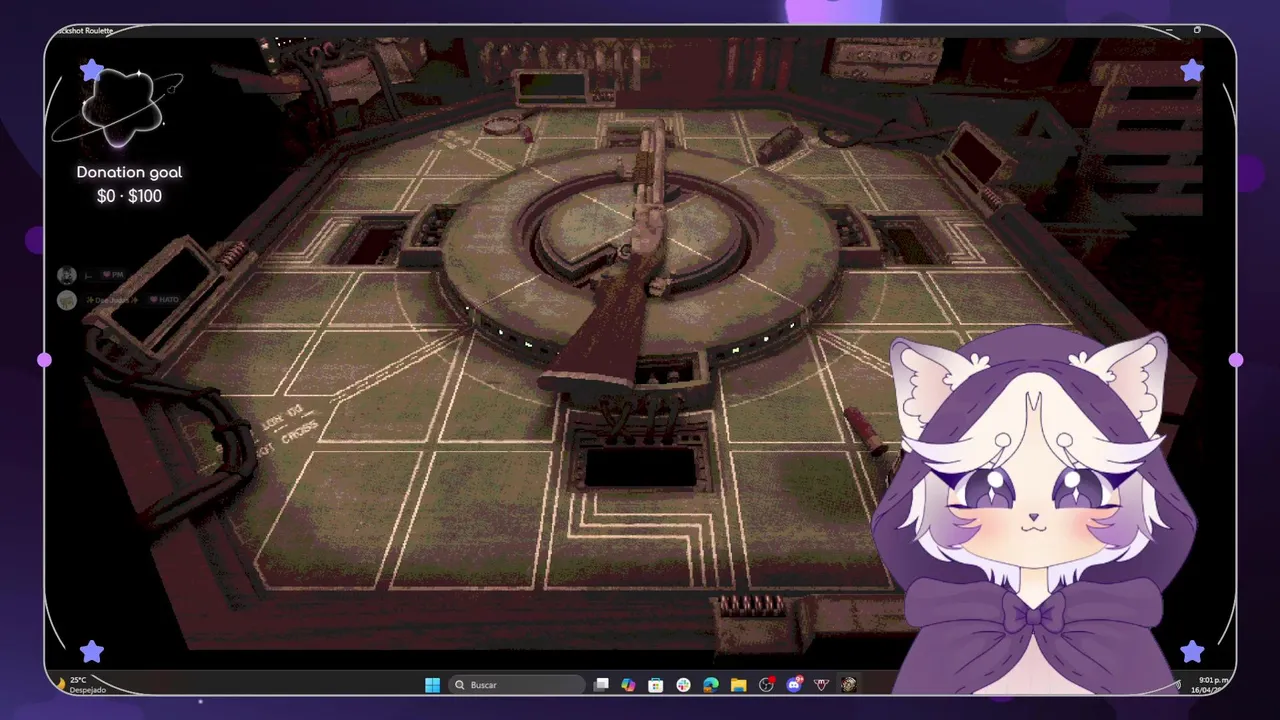Image resolution: width=1280 pixels, height=720 pixels.
Task: Open File Explorer from the taskbar
Action: [x=739, y=685]
